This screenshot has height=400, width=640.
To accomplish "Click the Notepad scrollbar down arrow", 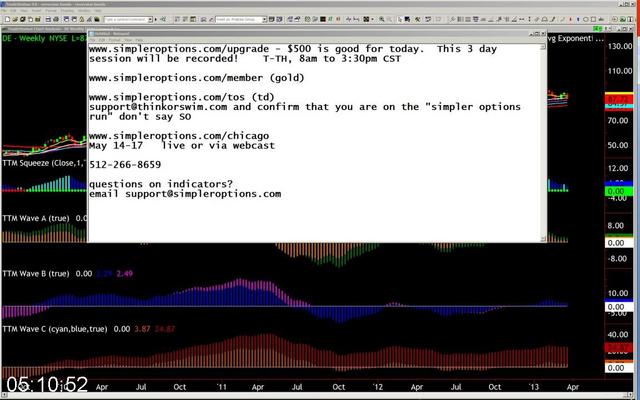I will pyautogui.click(x=543, y=239).
